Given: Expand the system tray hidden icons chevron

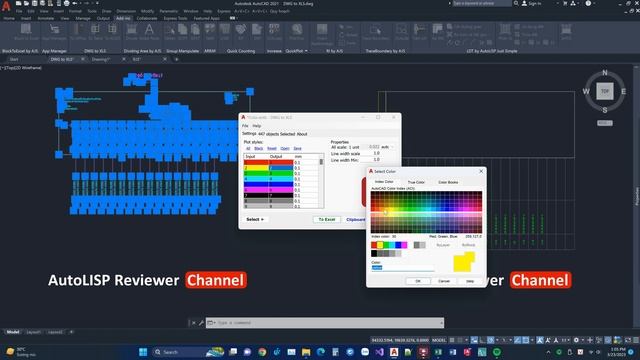Looking at the screenshot, I should click(x=548, y=352).
